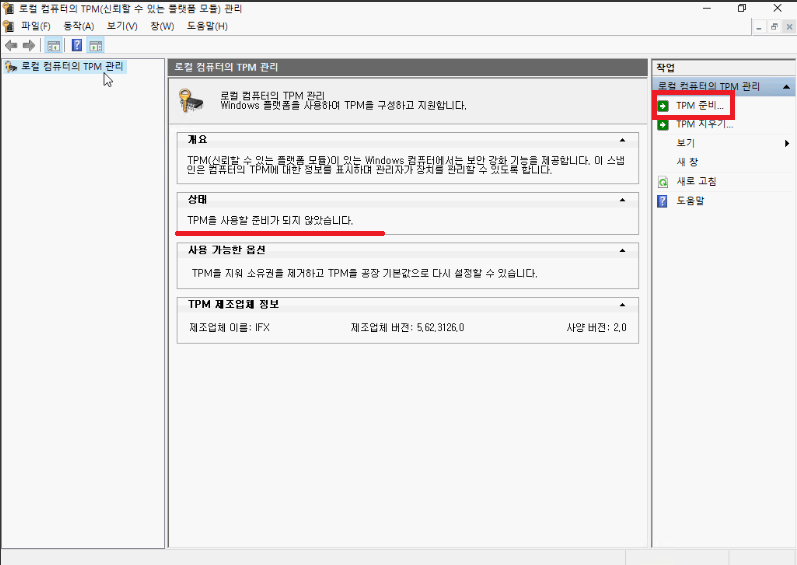The image size is (797, 565).
Task: Click the 보기 action label
Action: tap(685, 143)
